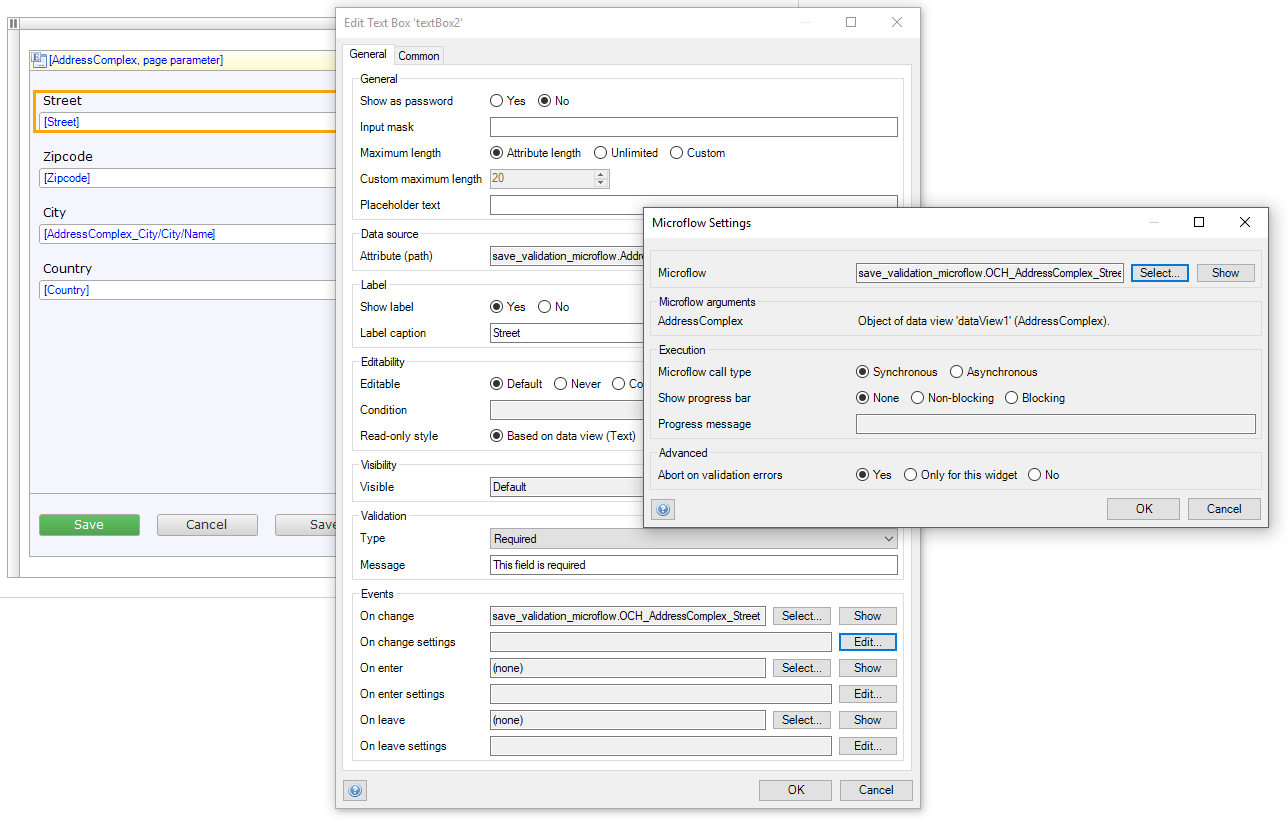Image resolution: width=1288 pixels, height=827 pixels.
Task: Click Show button for On enter event
Action: click(867, 668)
